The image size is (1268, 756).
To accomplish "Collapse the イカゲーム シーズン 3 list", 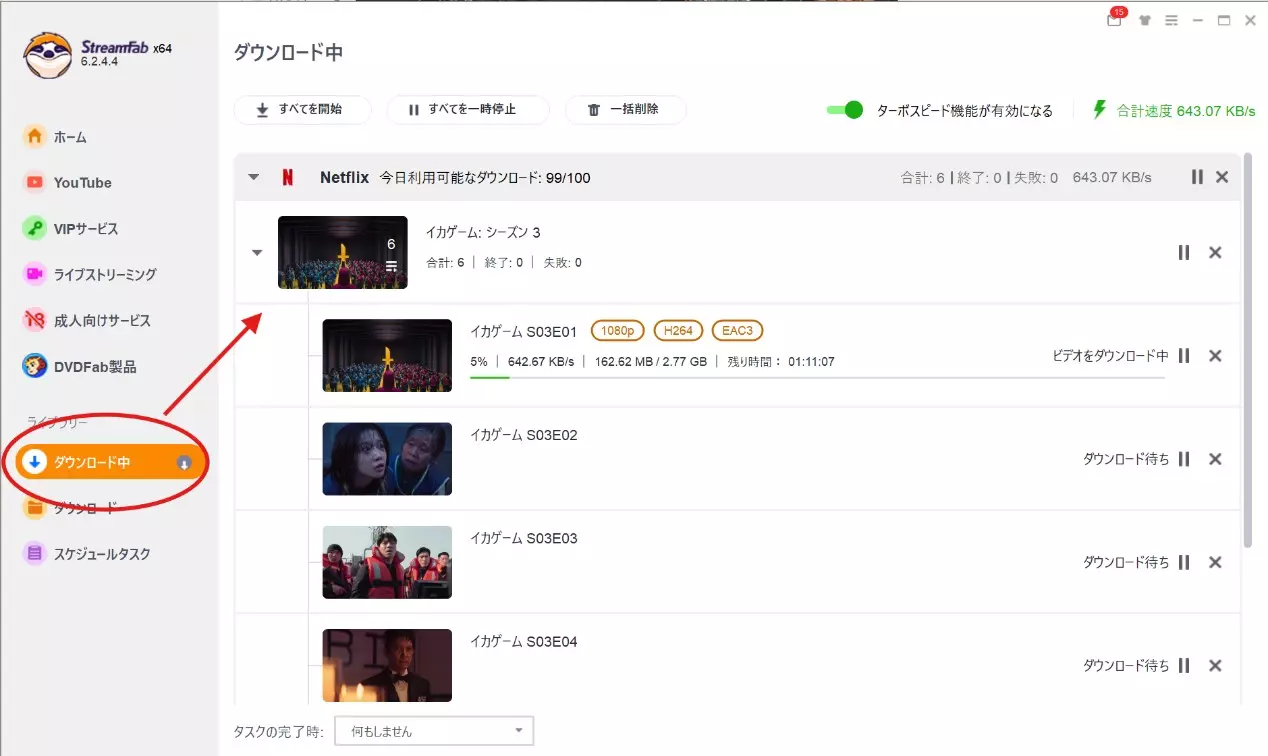I will click(256, 252).
